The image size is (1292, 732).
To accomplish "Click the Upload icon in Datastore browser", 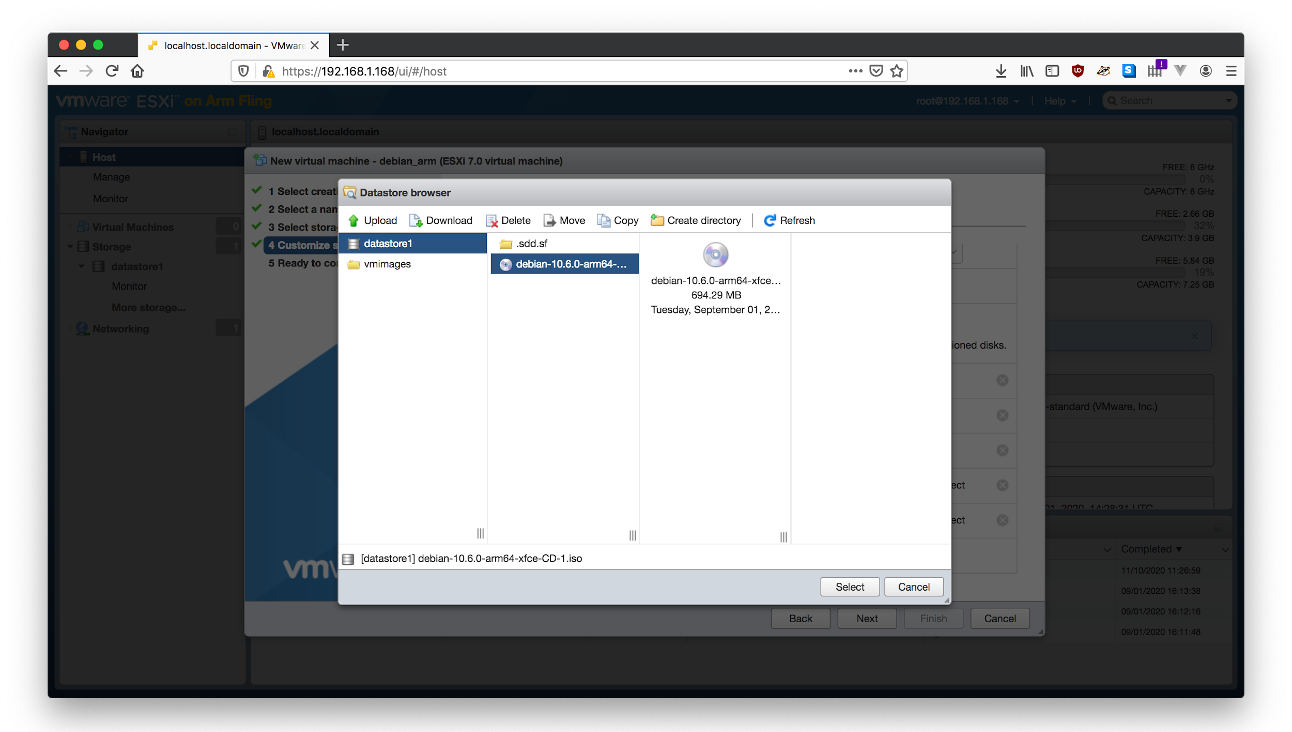I will click(353, 221).
